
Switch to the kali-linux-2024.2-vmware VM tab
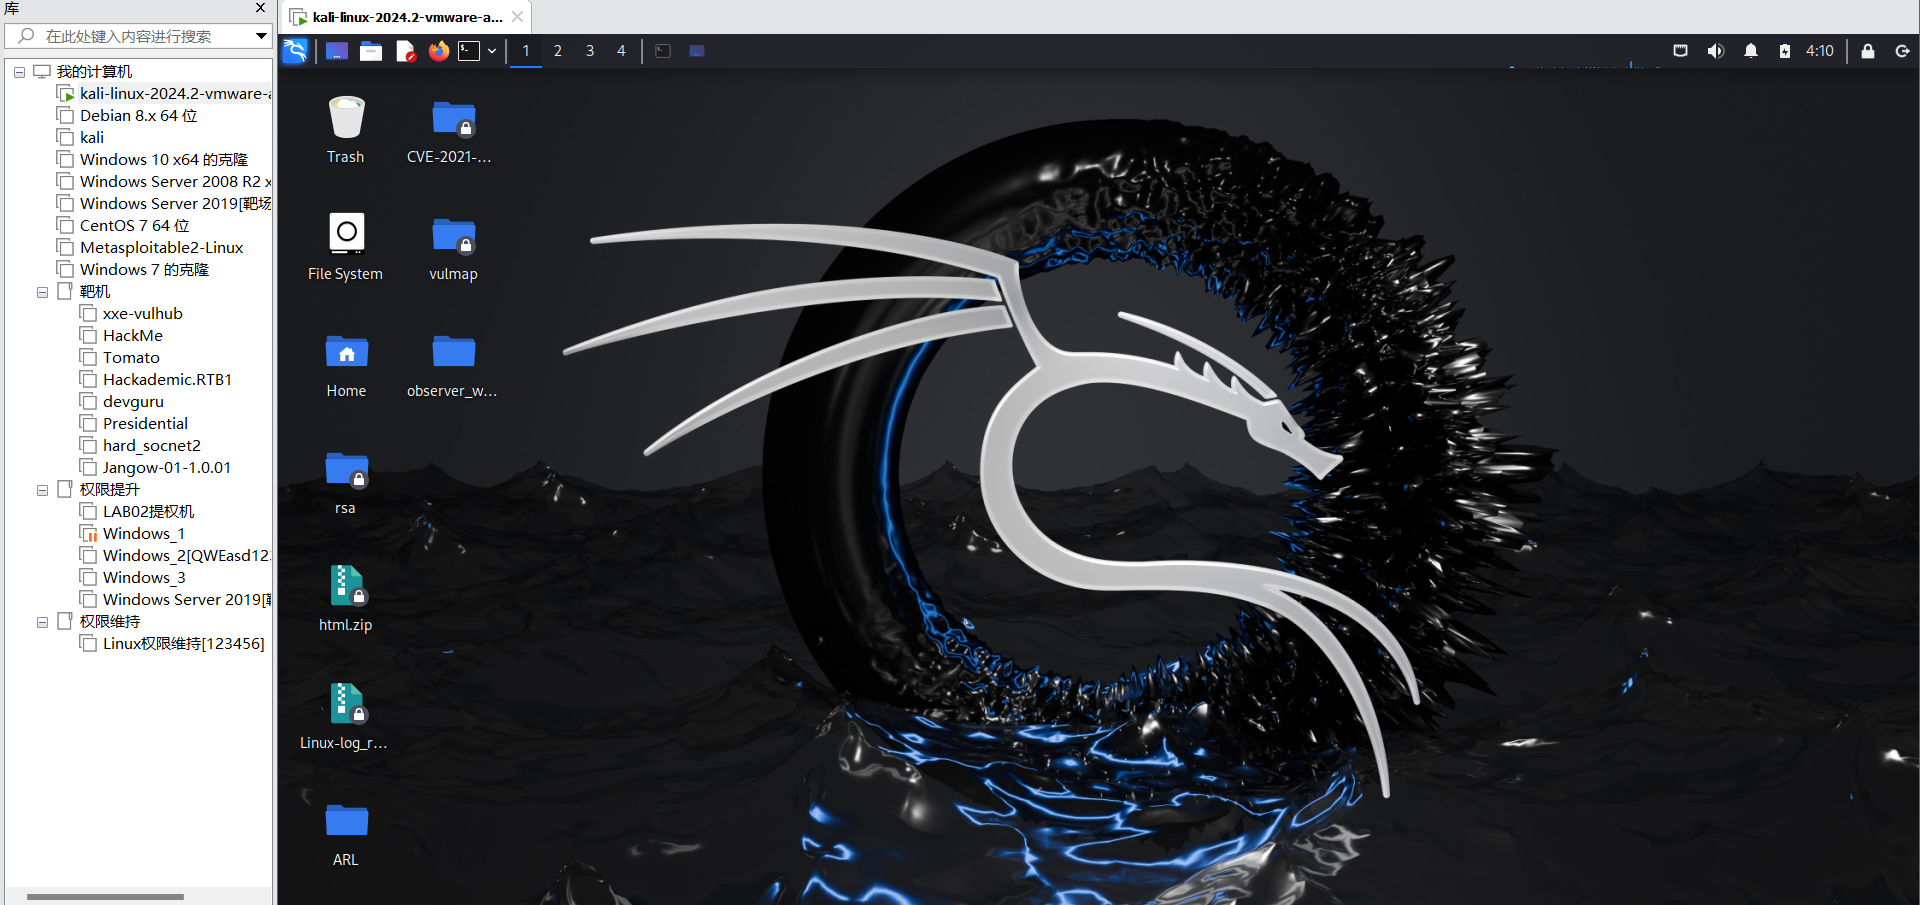click(405, 17)
